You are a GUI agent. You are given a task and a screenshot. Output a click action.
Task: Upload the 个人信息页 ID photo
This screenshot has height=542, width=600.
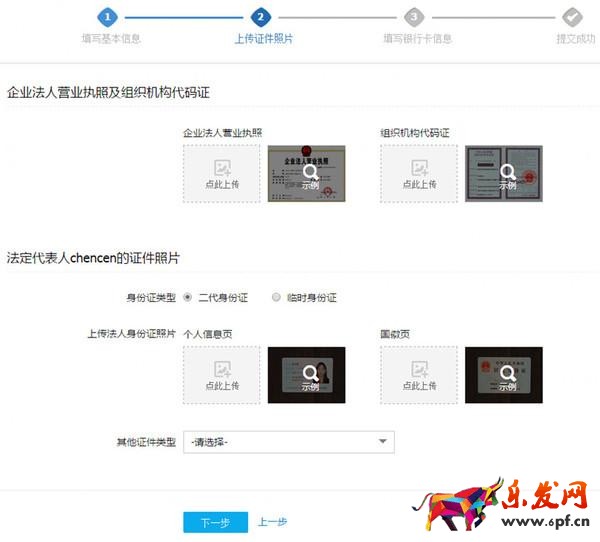click(x=221, y=375)
